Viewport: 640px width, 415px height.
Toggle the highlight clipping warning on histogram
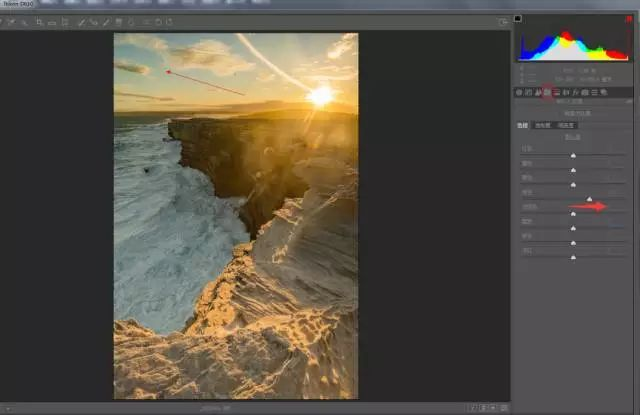coord(629,18)
